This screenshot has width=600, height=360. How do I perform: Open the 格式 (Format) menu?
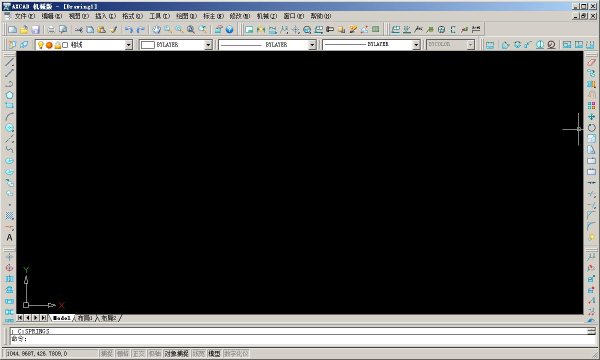click(x=132, y=16)
